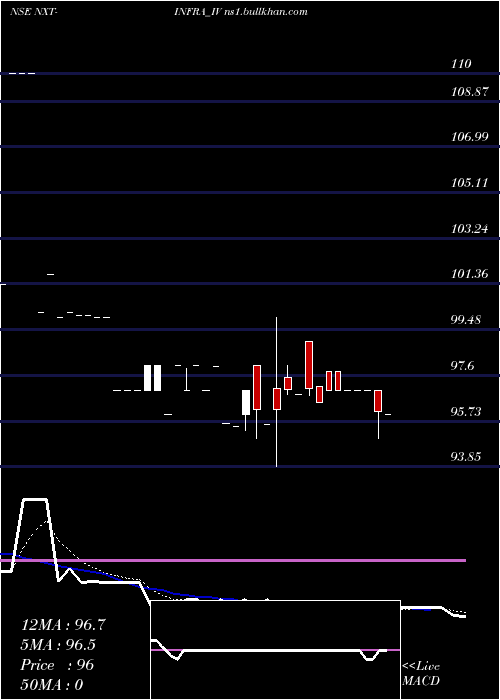Click the 103.24 price level label
The image size is (500, 700).
click(x=470, y=229)
